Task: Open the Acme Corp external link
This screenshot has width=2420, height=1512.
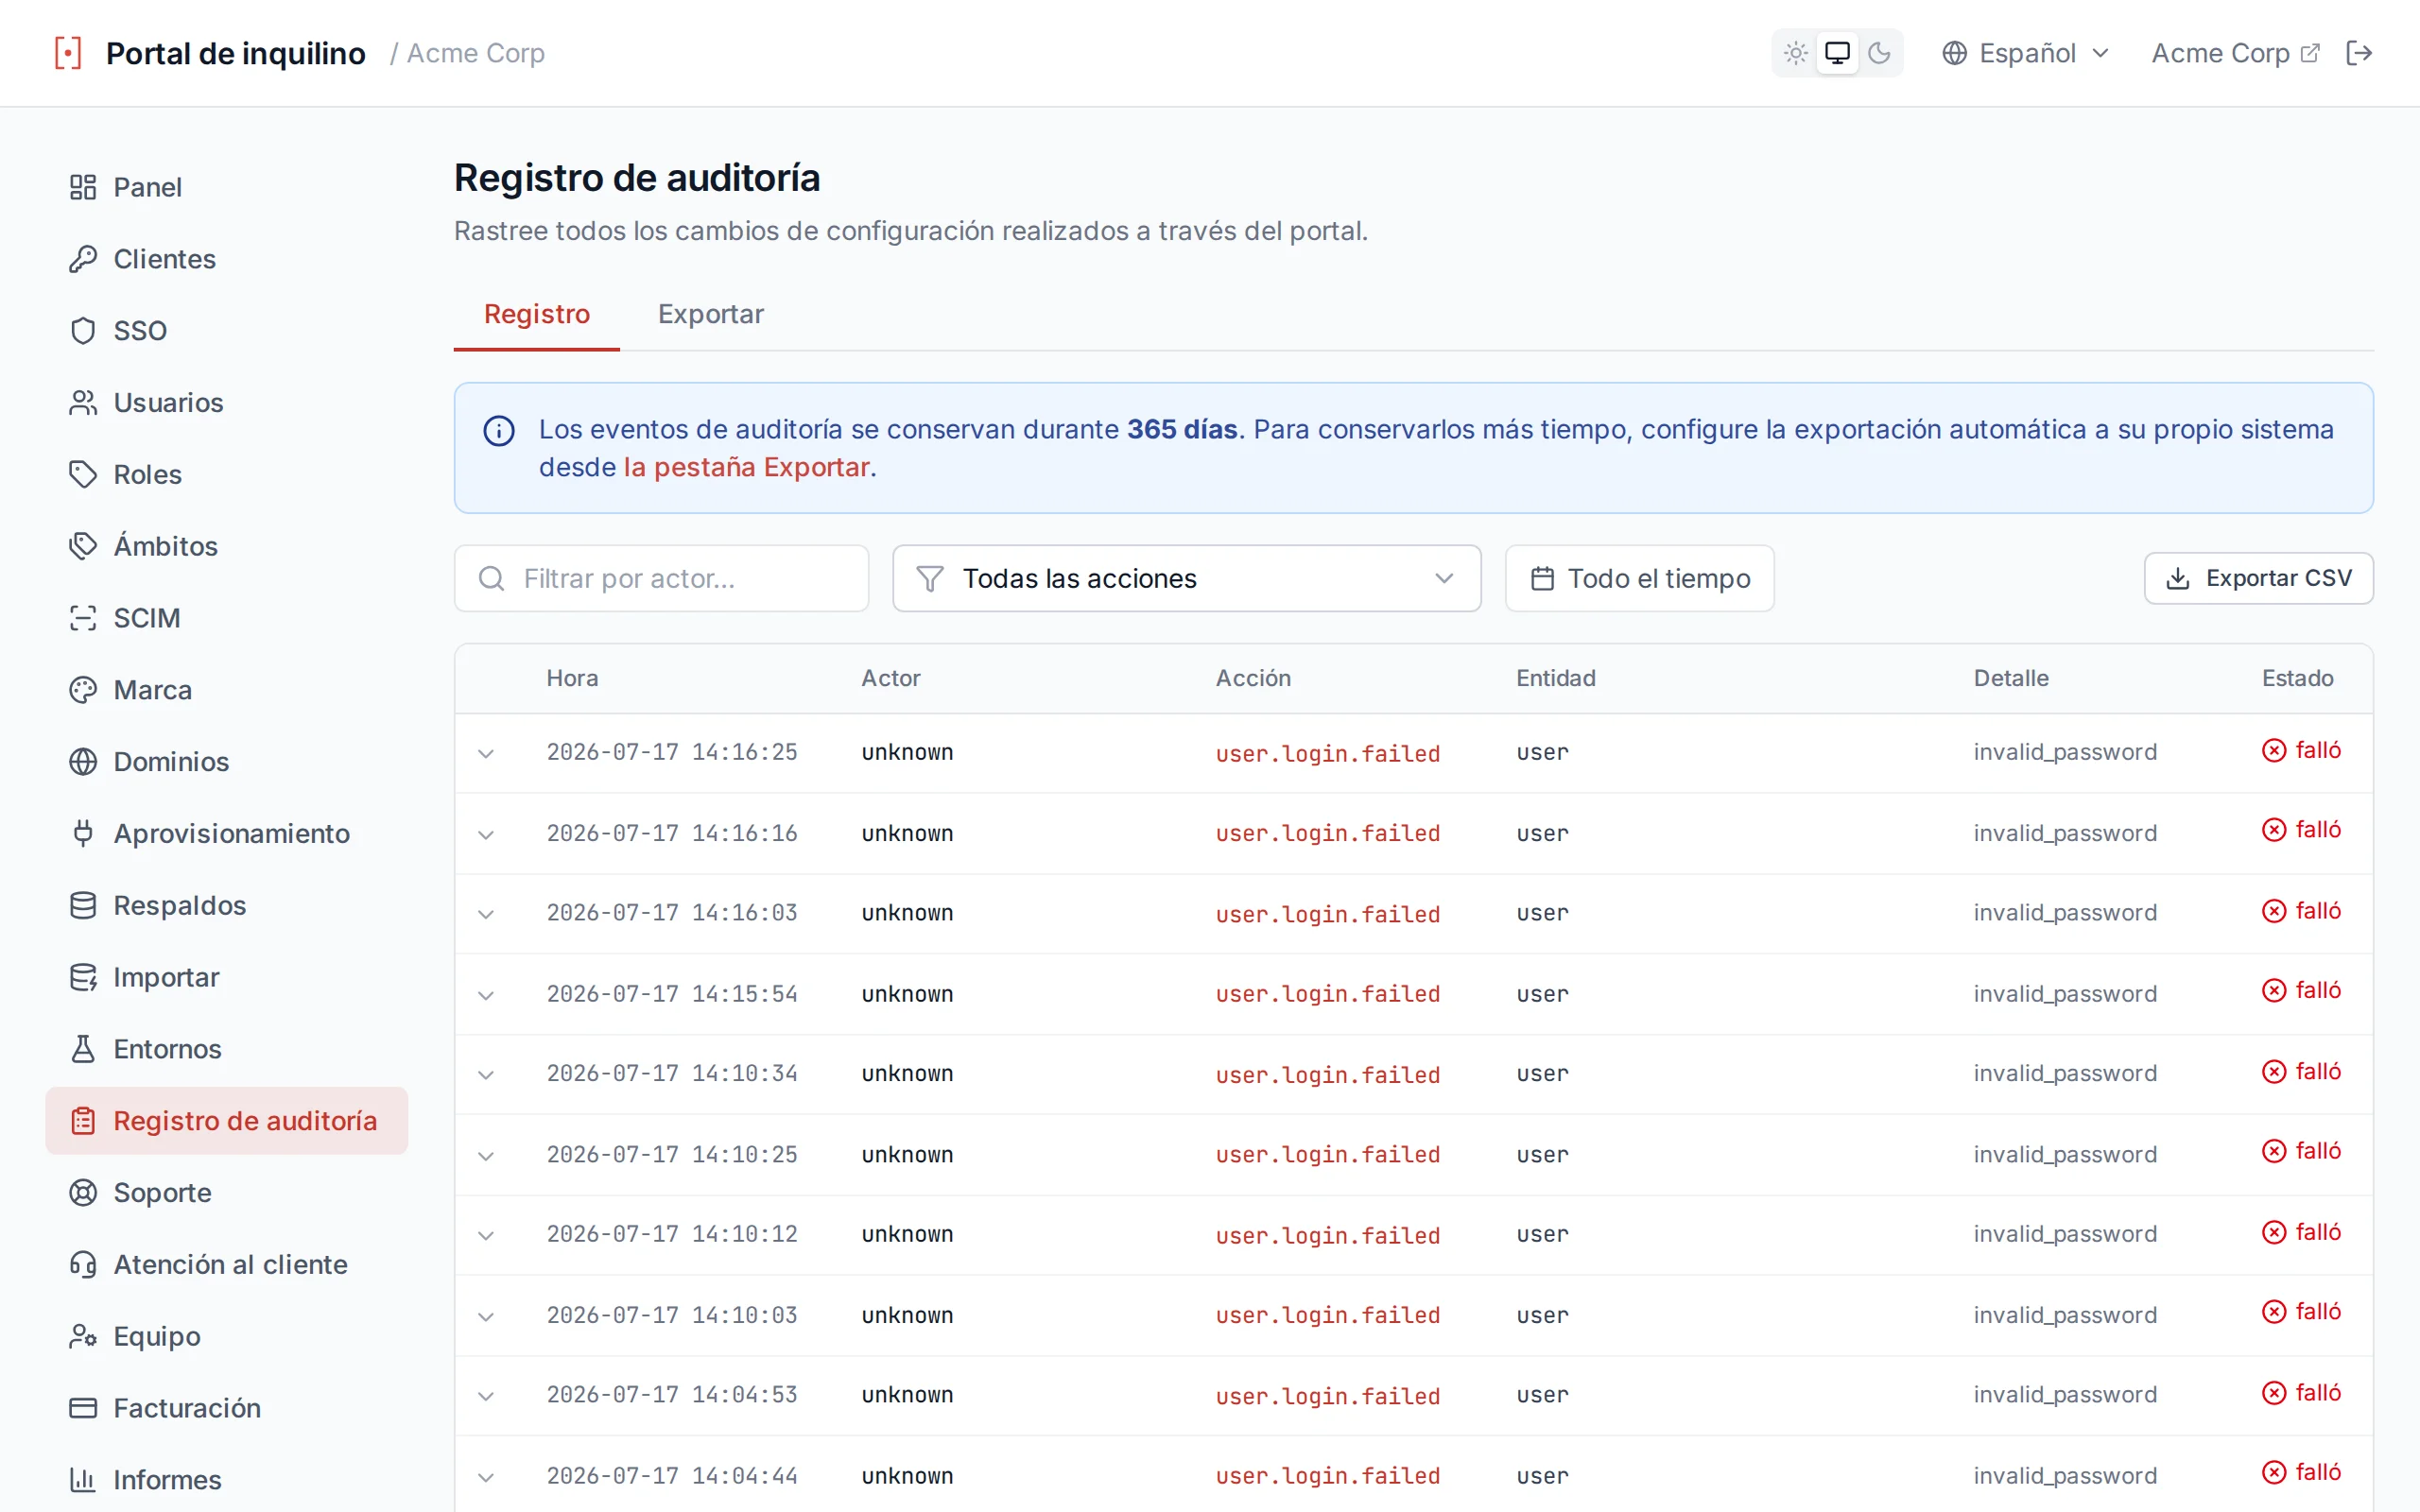Action: 2235,53
